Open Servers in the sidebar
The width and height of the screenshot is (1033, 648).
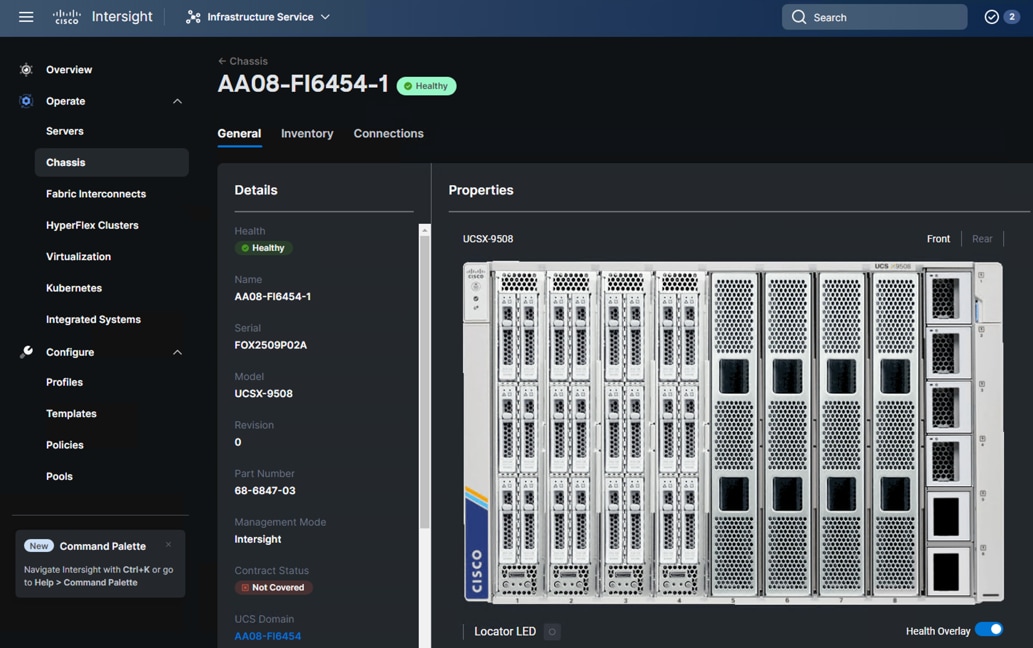[x=65, y=131]
